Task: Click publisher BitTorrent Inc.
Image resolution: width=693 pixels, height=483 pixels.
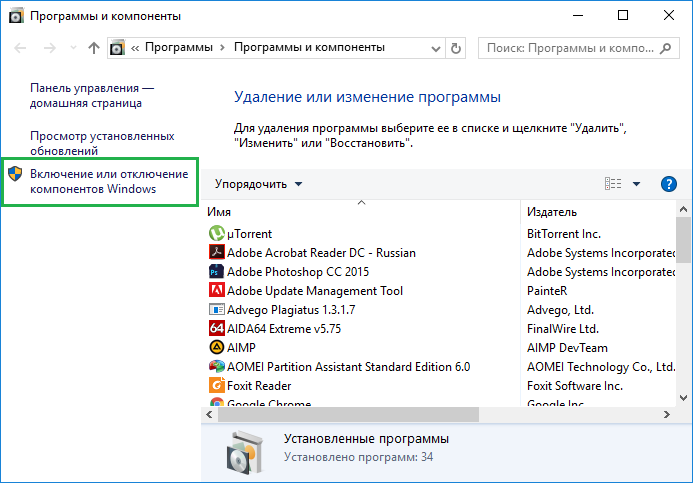Action: pos(564,234)
